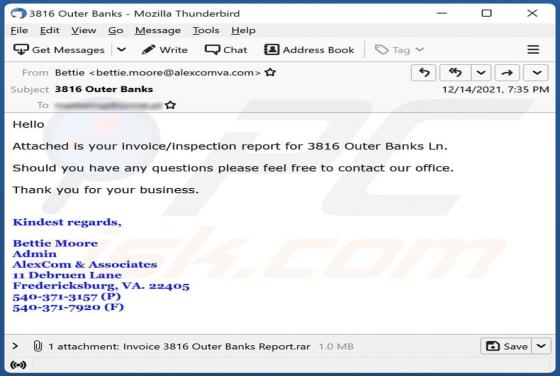Image resolution: width=560 pixels, height=376 pixels.
Task: Expand the Save attachment dropdown arrow
Action: tap(541, 346)
